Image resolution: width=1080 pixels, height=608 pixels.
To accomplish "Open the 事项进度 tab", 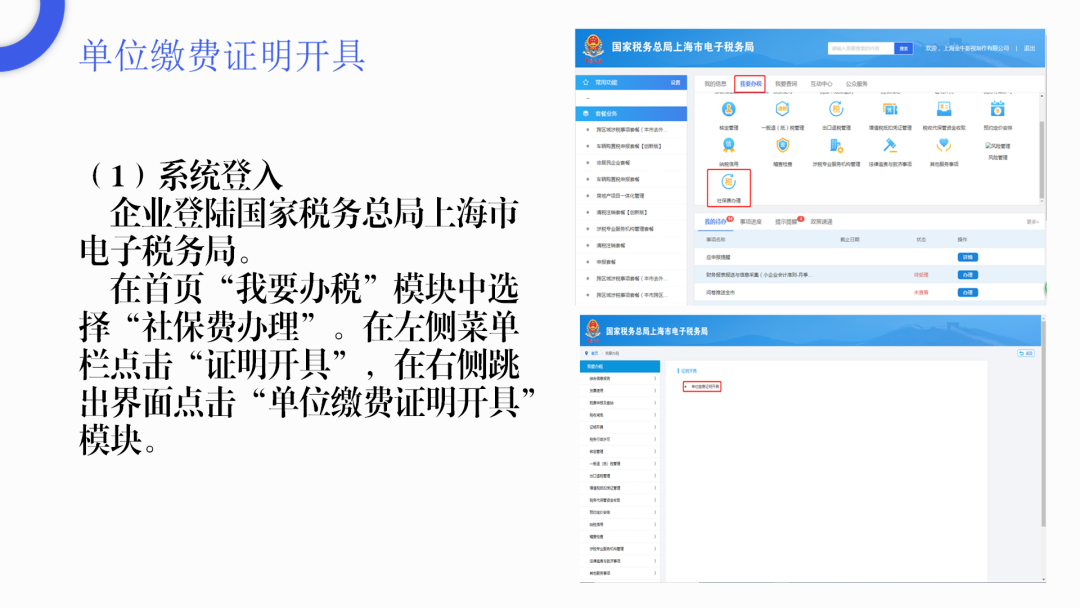I will click(x=751, y=222).
